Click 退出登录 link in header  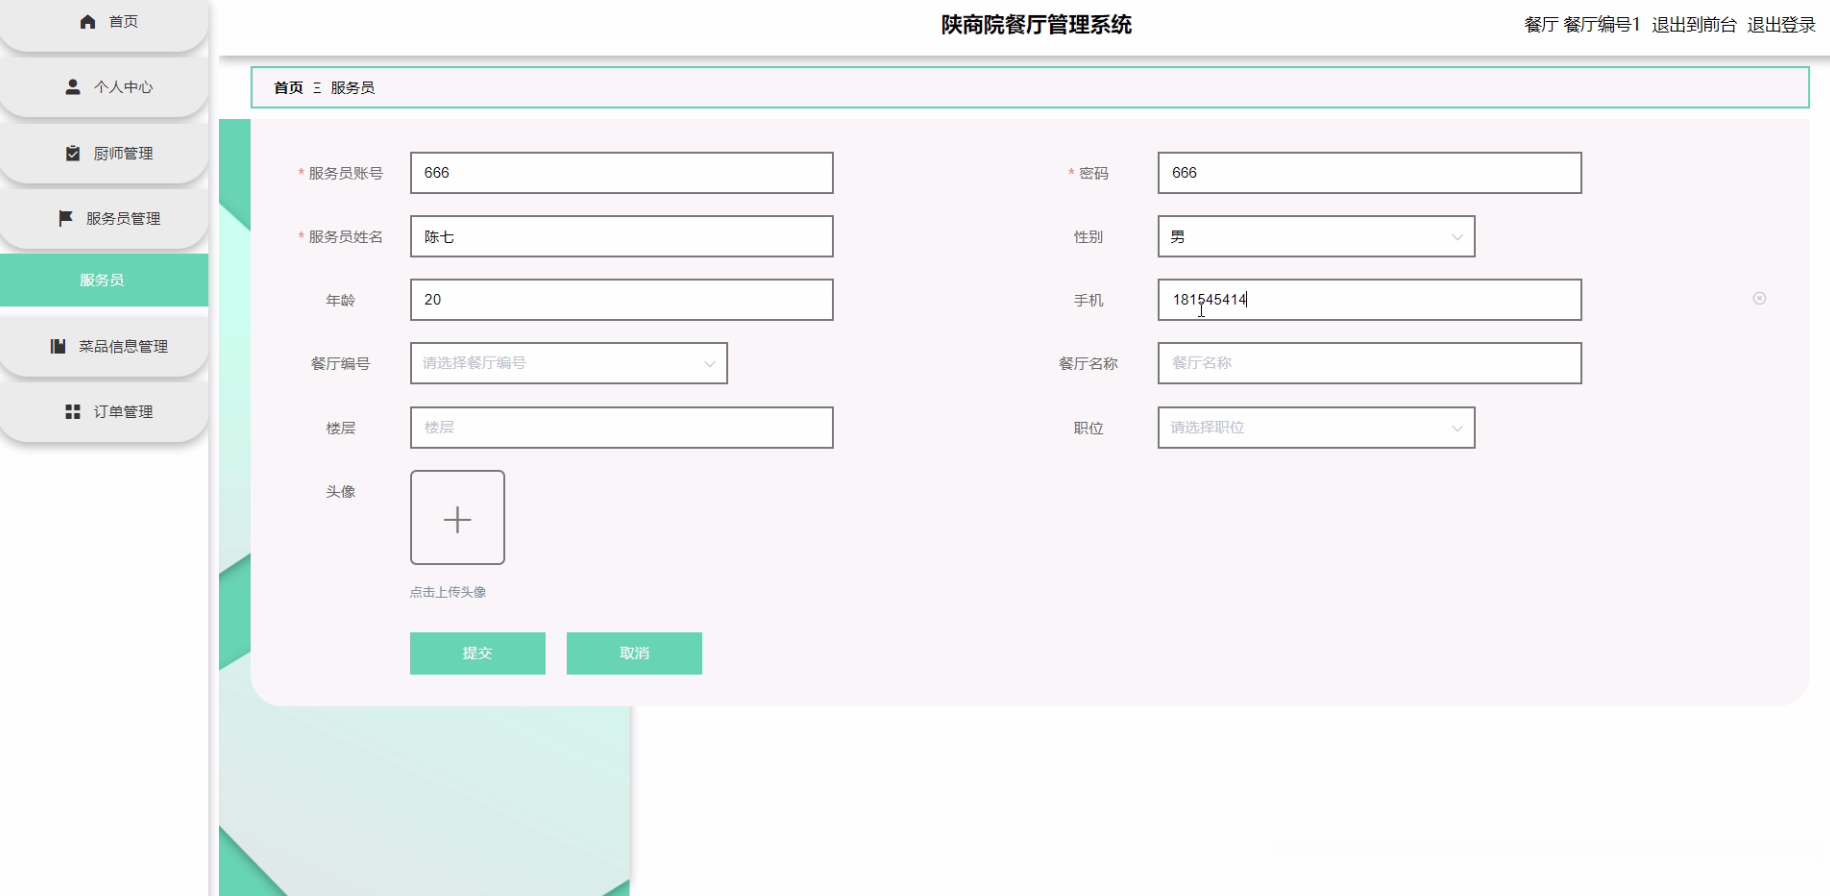click(1781, 25)
